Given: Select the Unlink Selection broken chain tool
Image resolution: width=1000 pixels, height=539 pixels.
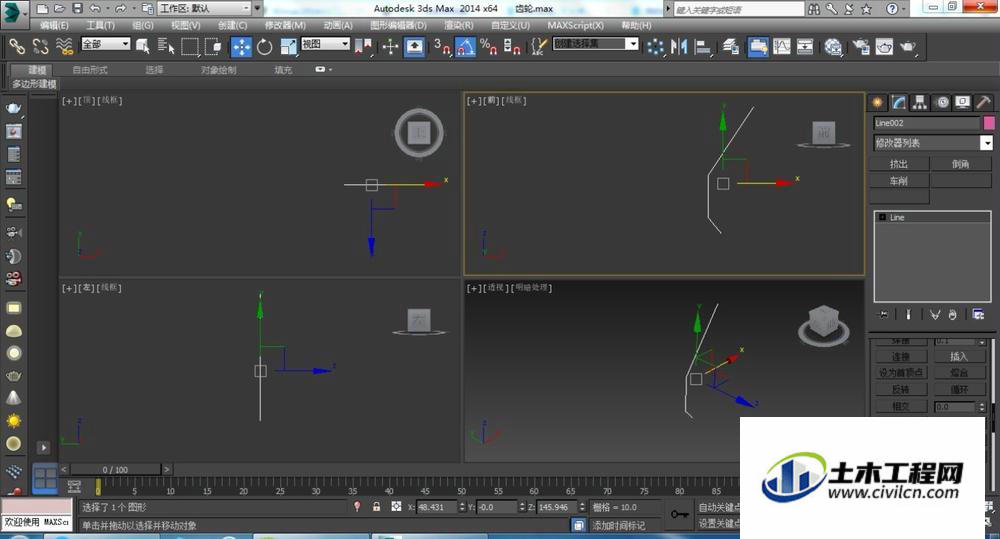Looking at the screenshot, I should [x=41, y=46].
